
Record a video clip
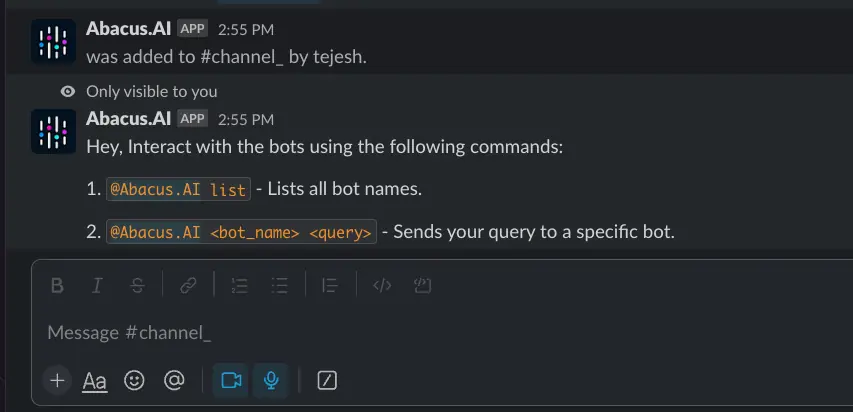pyautogui.click(x=232, y=380)
